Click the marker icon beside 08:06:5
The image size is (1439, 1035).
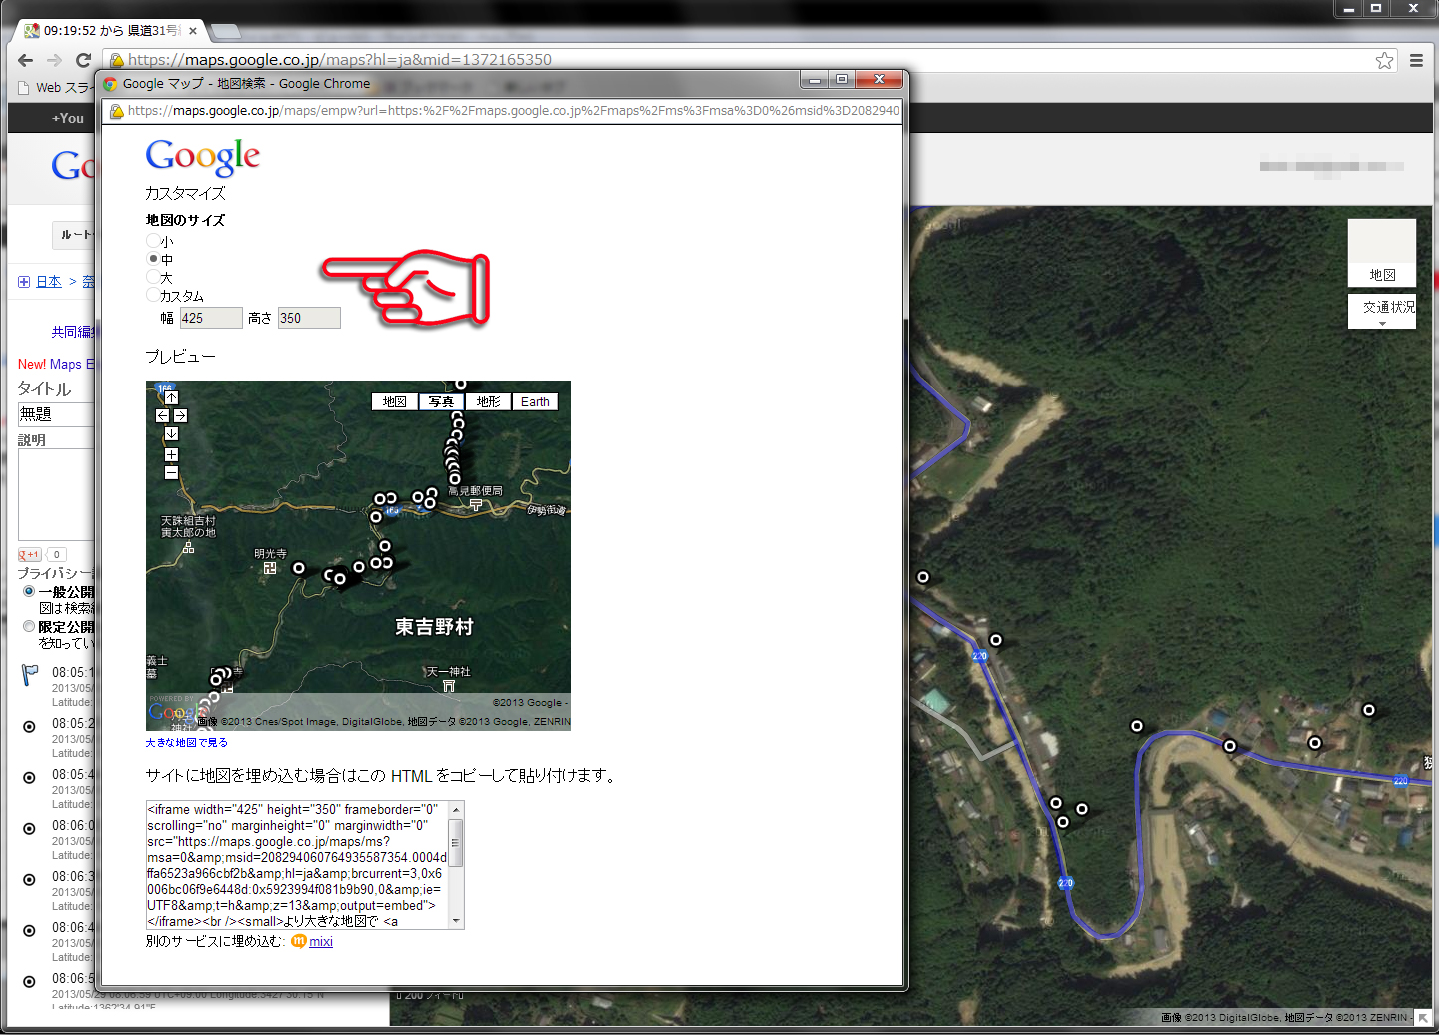29,981
